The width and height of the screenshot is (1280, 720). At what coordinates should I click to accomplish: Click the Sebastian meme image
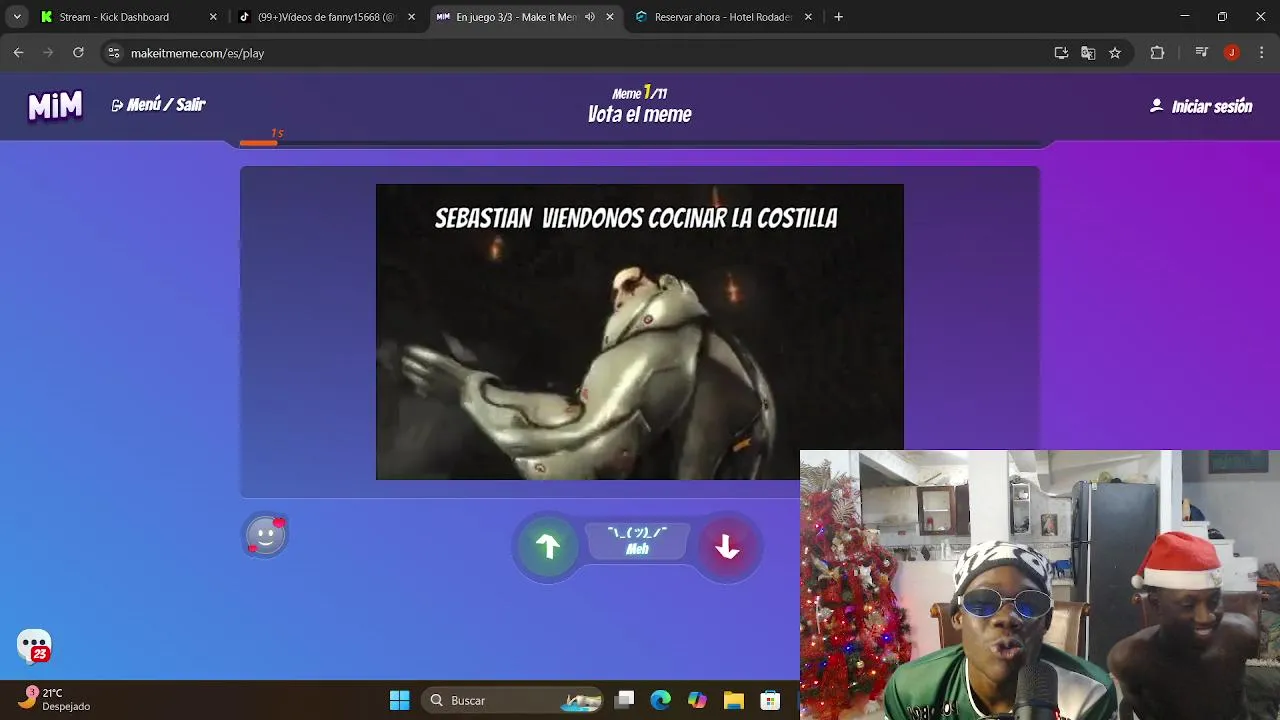pyautogui.click(x=640, y=332)
